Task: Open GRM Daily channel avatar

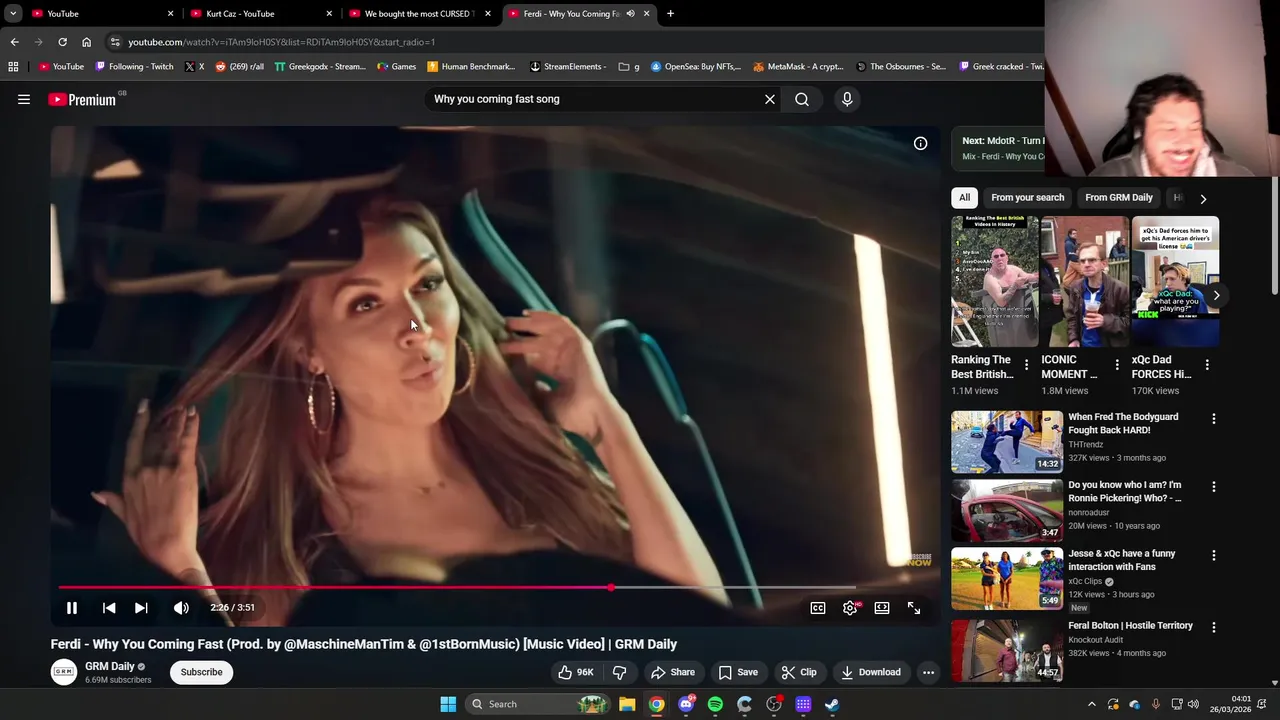Action: coord(64,672)
